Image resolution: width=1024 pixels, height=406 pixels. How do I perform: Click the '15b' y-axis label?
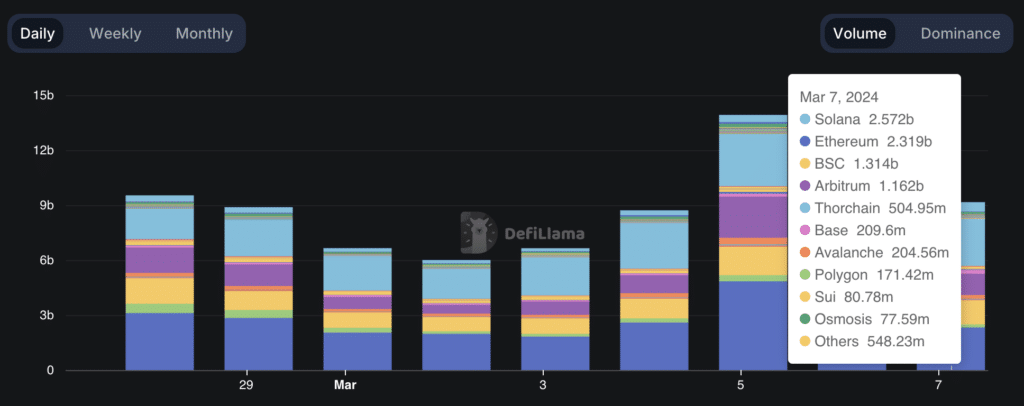coord(44,96)
